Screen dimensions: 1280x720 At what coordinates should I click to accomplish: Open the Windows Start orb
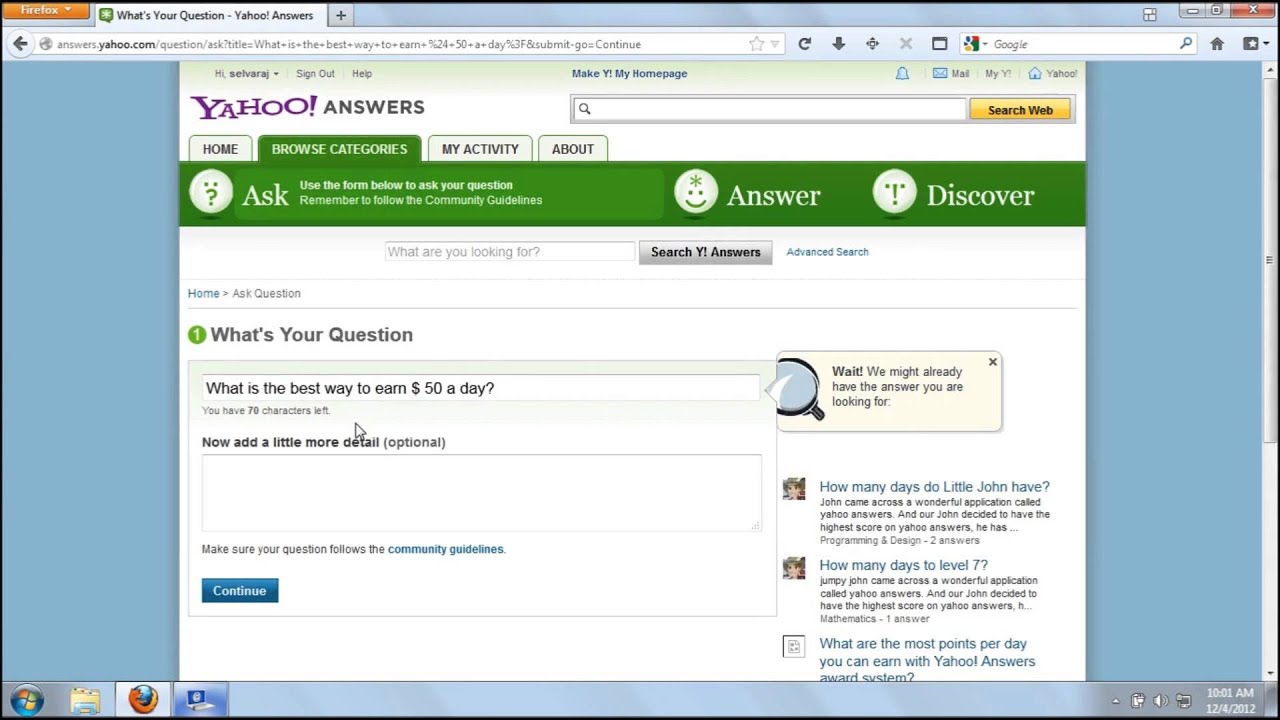pyautogui.click(x=27, y=699)
